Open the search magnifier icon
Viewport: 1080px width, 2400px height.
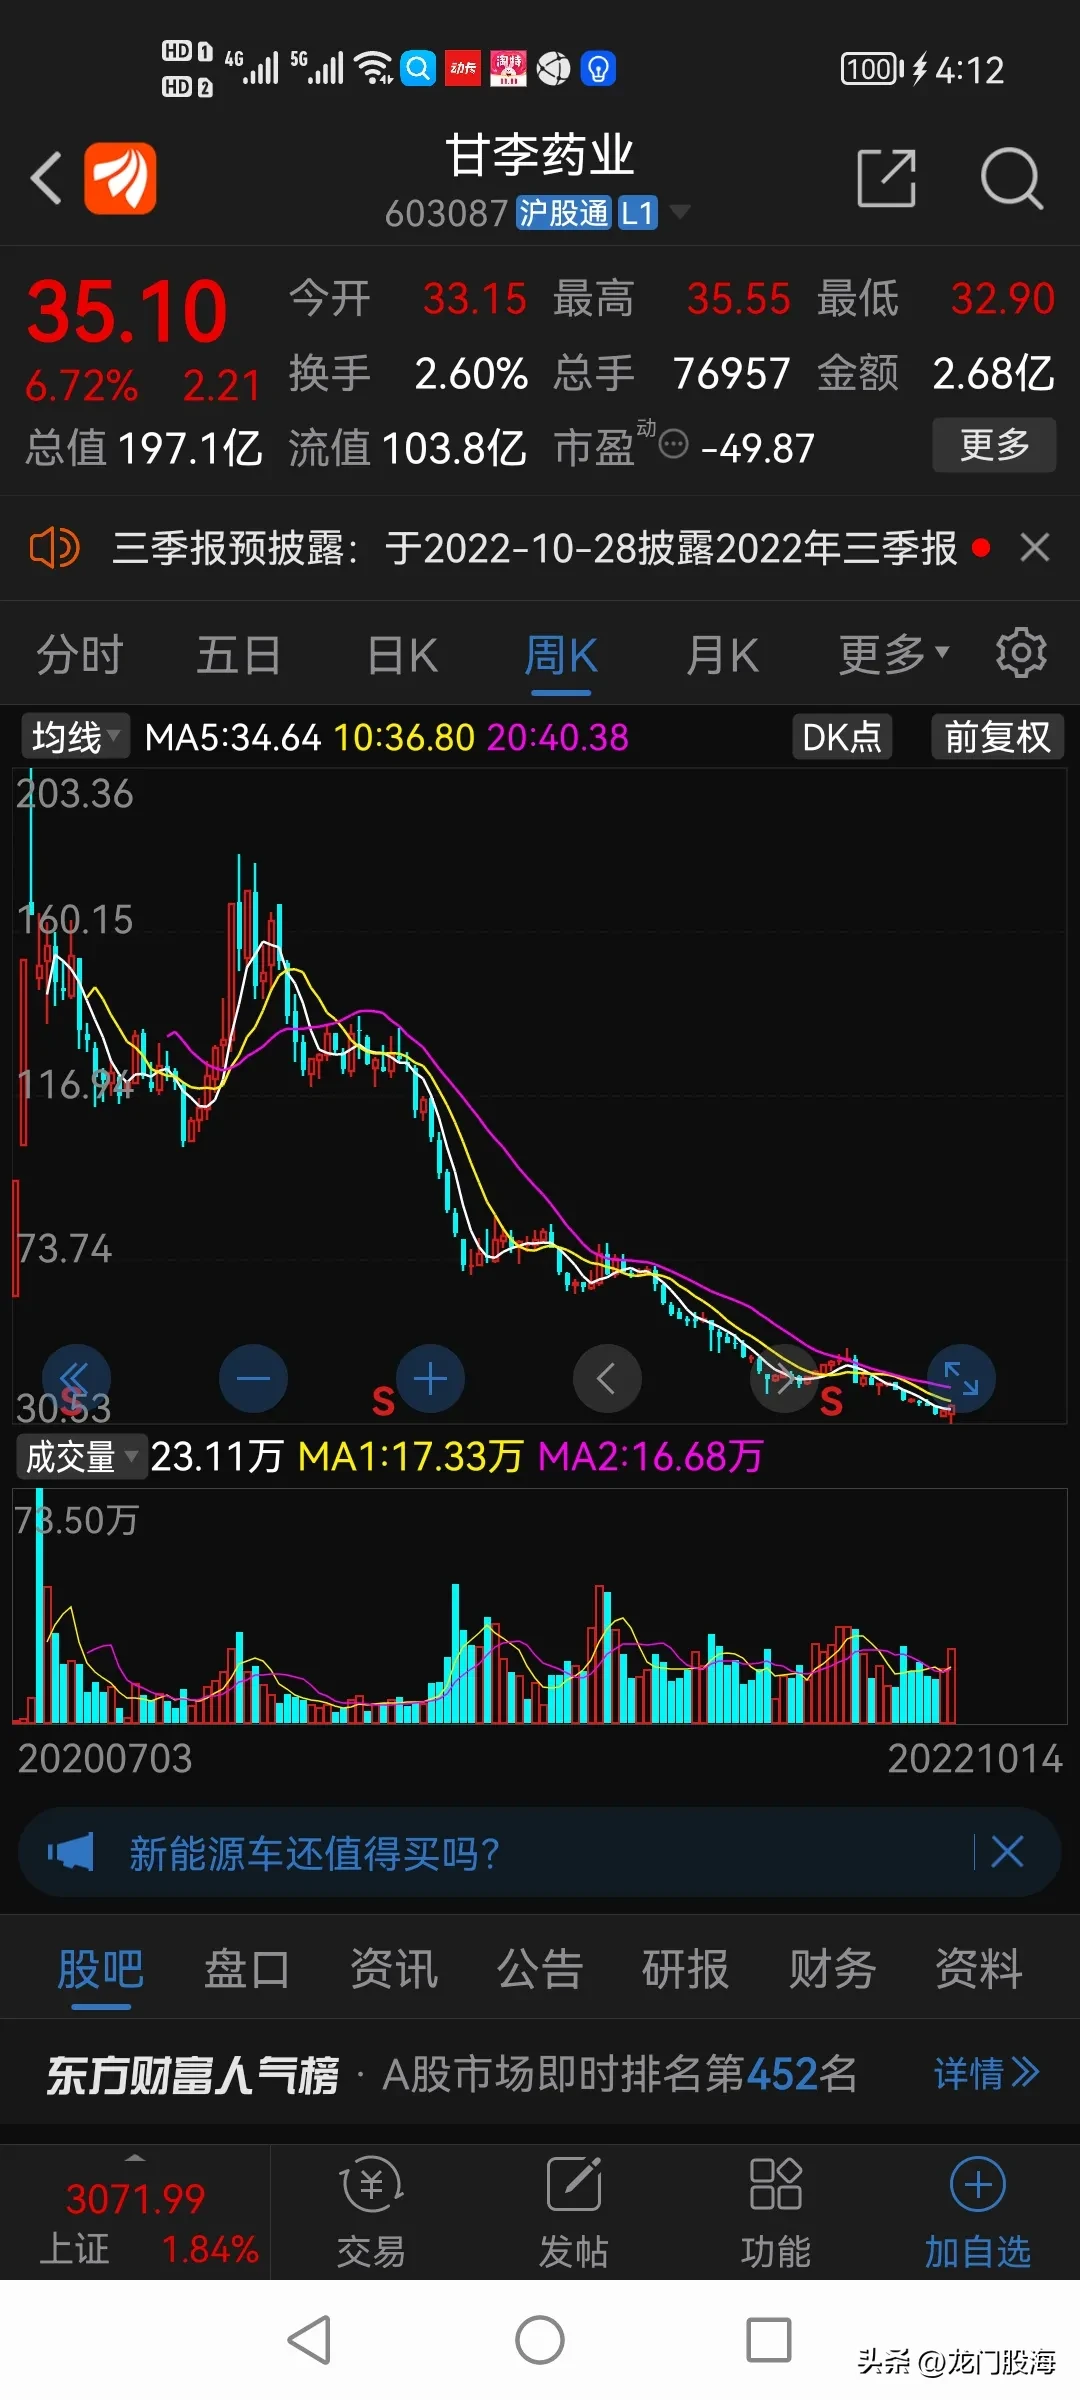tap(1011, 178)
